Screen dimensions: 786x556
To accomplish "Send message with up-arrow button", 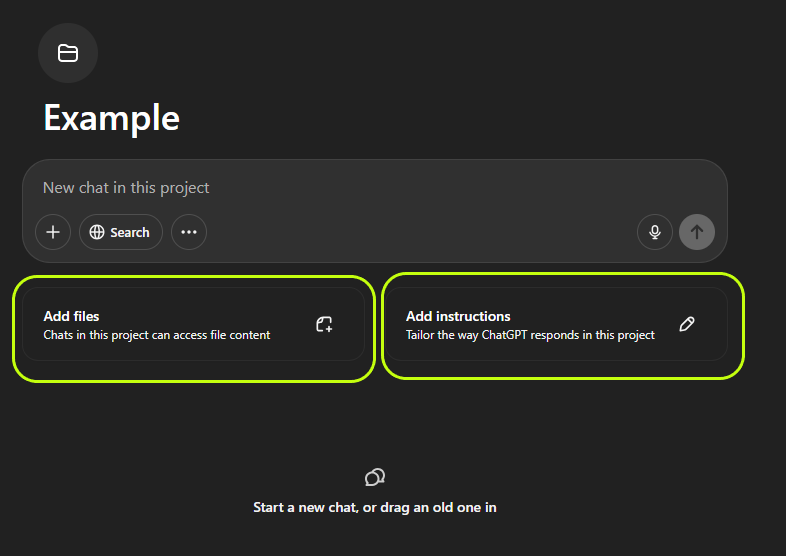I will click(x=697, y=232).
